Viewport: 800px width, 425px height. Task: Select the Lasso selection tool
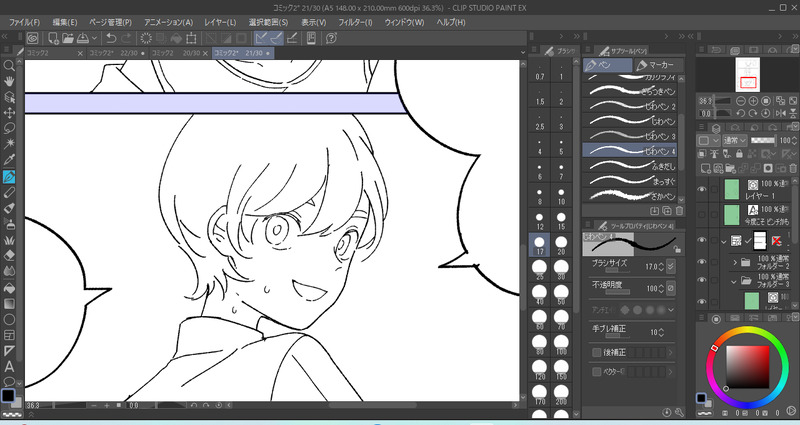click(x=9, y=129)
